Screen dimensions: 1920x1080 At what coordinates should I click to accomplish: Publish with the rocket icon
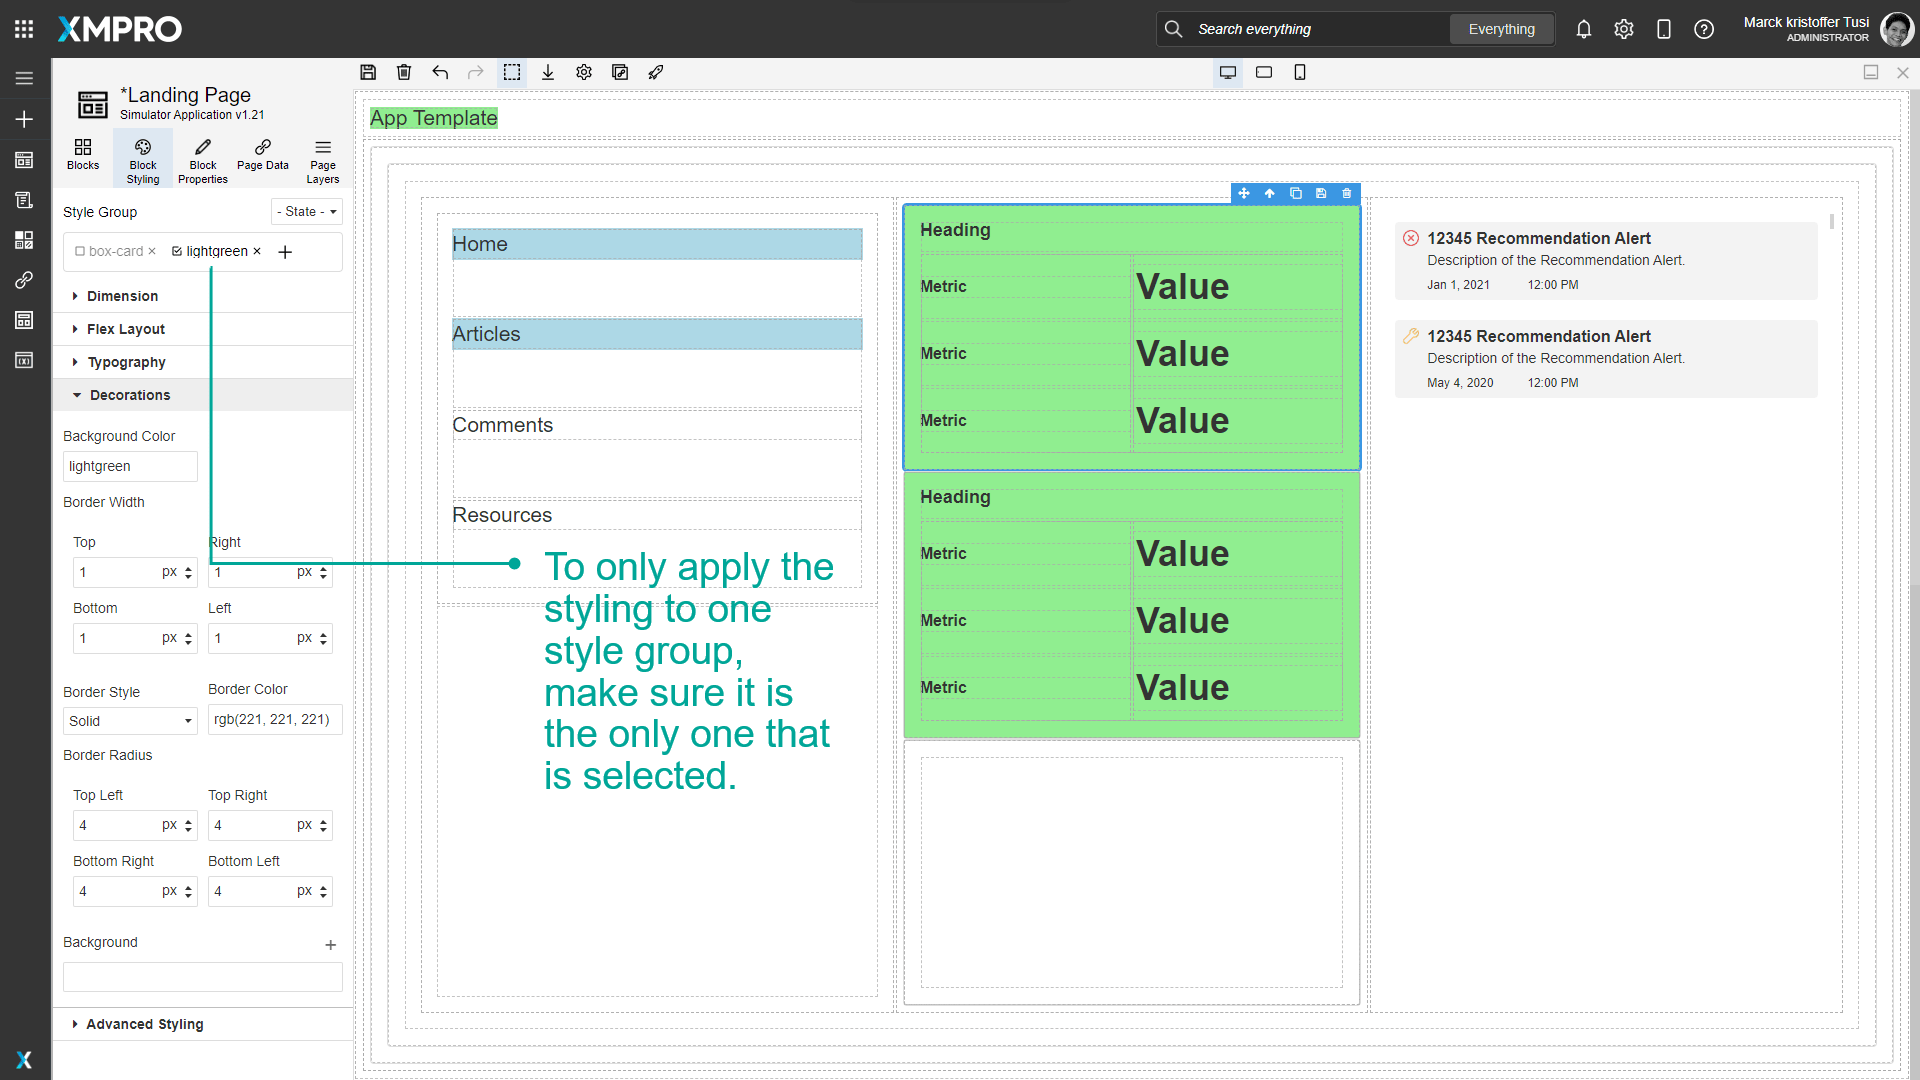656,72
